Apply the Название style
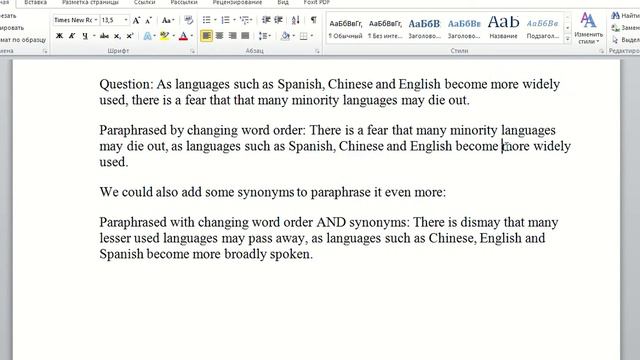The image size is (640, 360). coord(504,29)
